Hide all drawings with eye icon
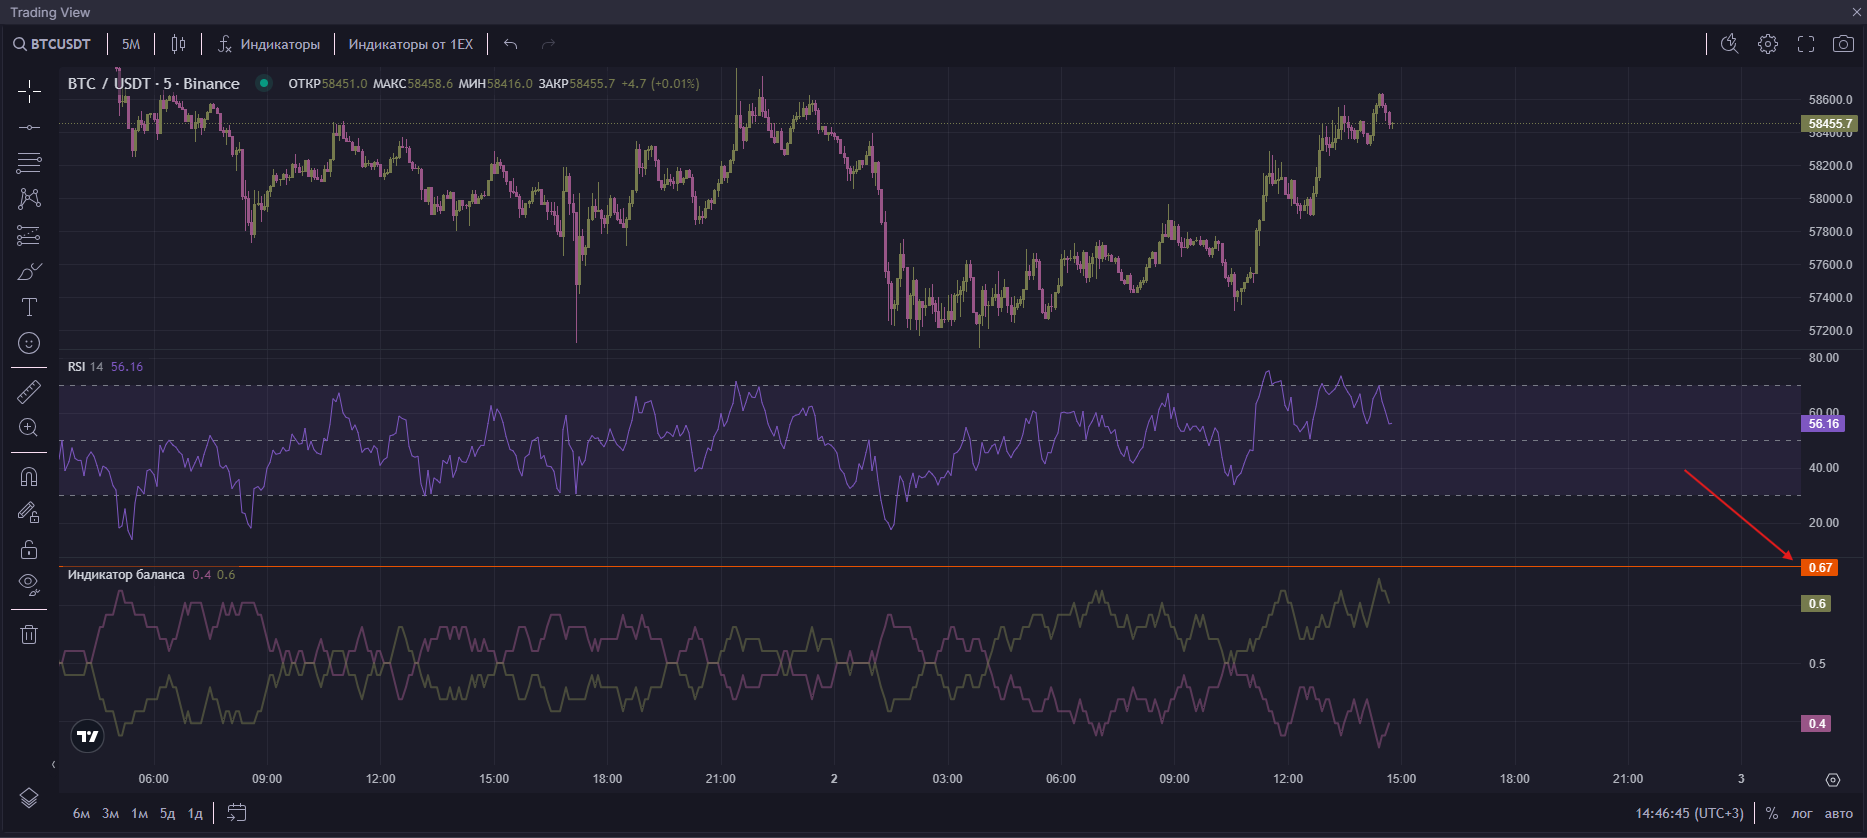 29,584
